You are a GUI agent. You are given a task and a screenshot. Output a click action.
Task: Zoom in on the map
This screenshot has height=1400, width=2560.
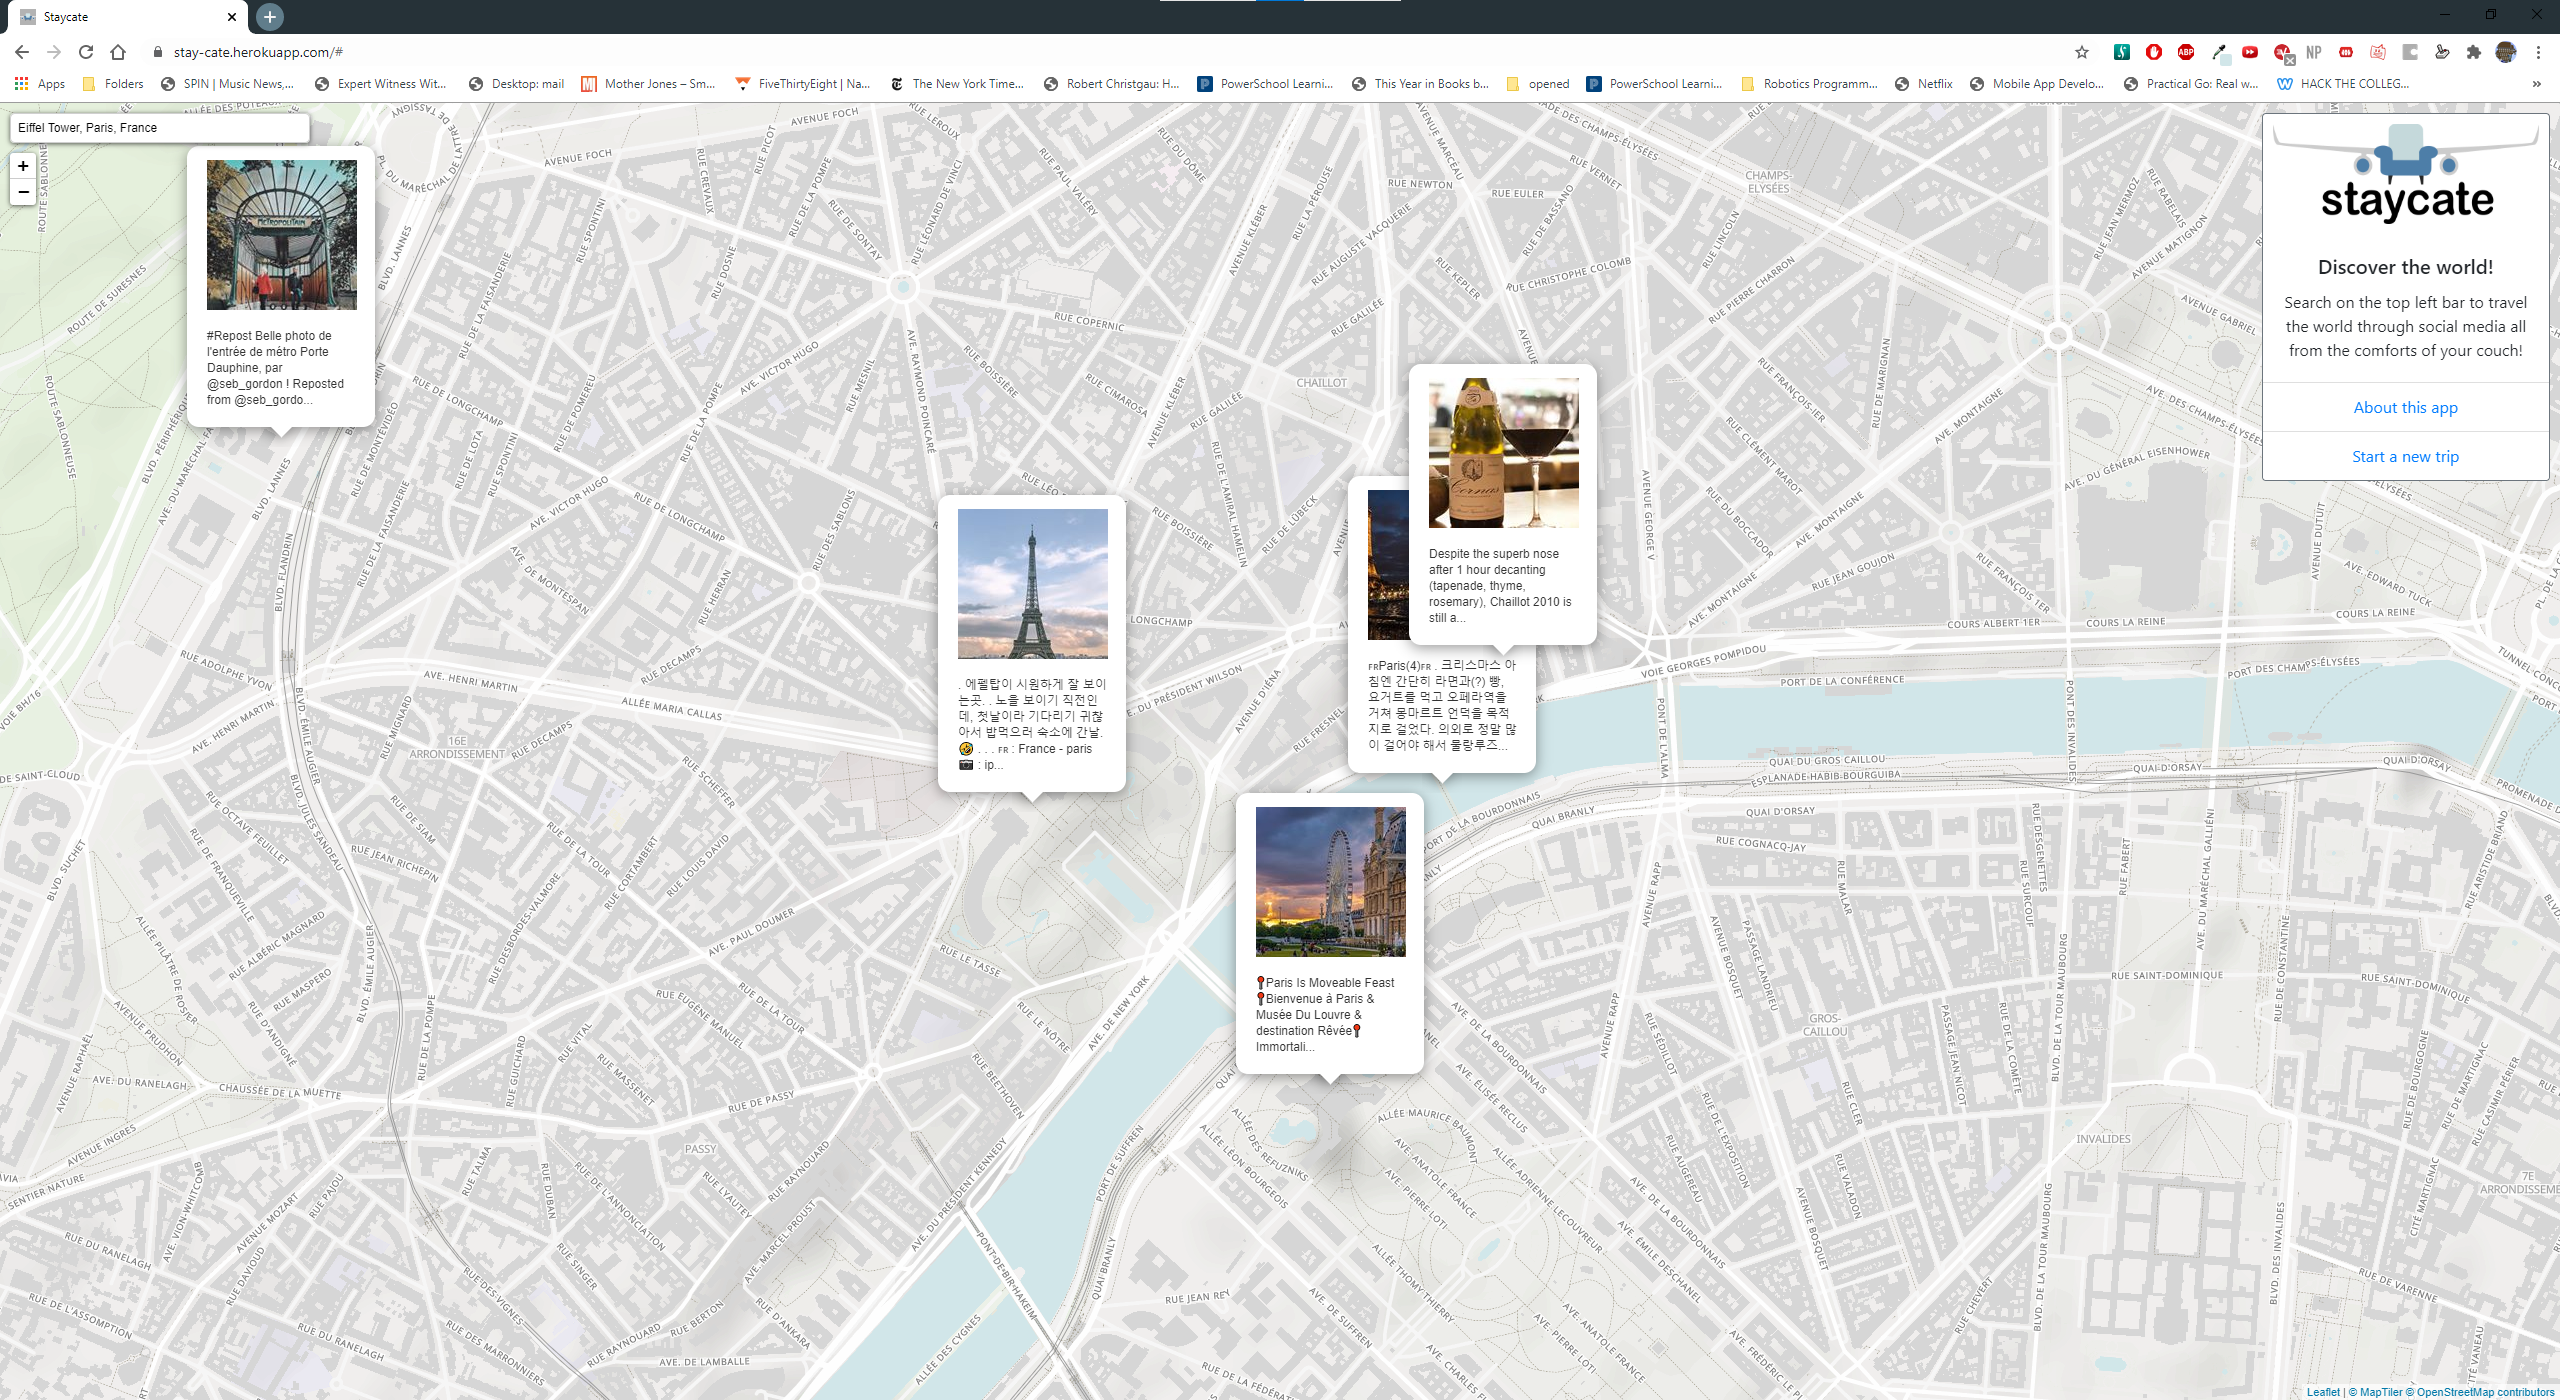(x=23, y=166)
